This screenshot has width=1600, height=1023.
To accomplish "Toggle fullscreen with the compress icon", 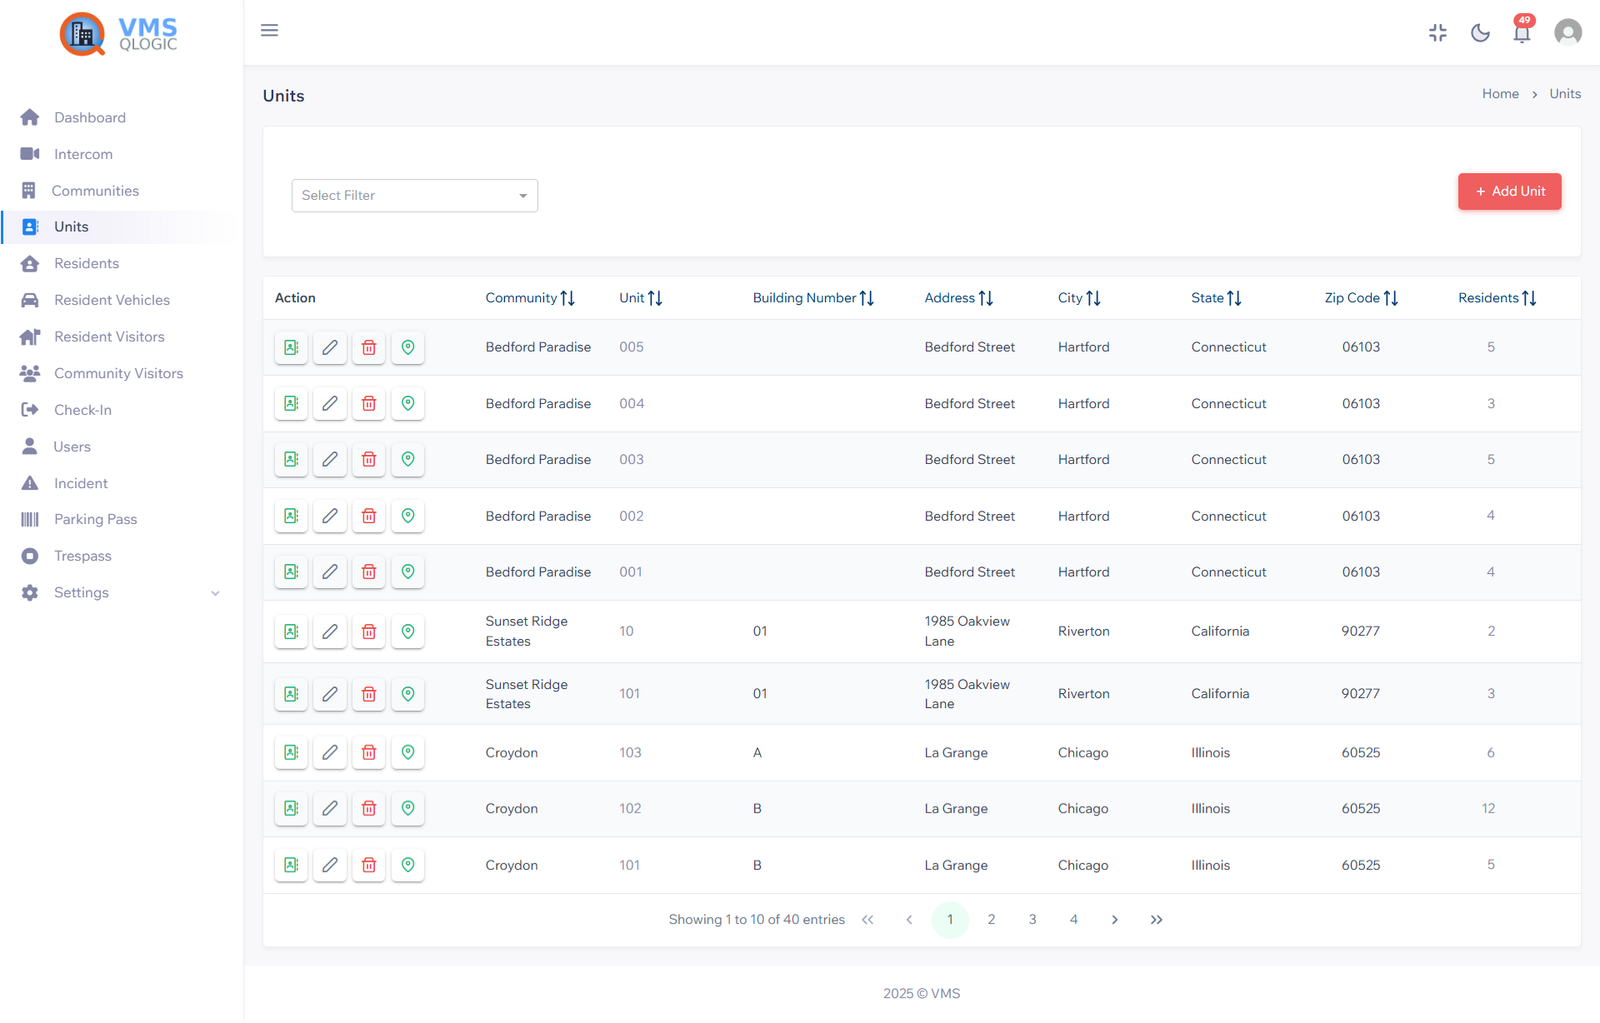I will [1437, 32].
